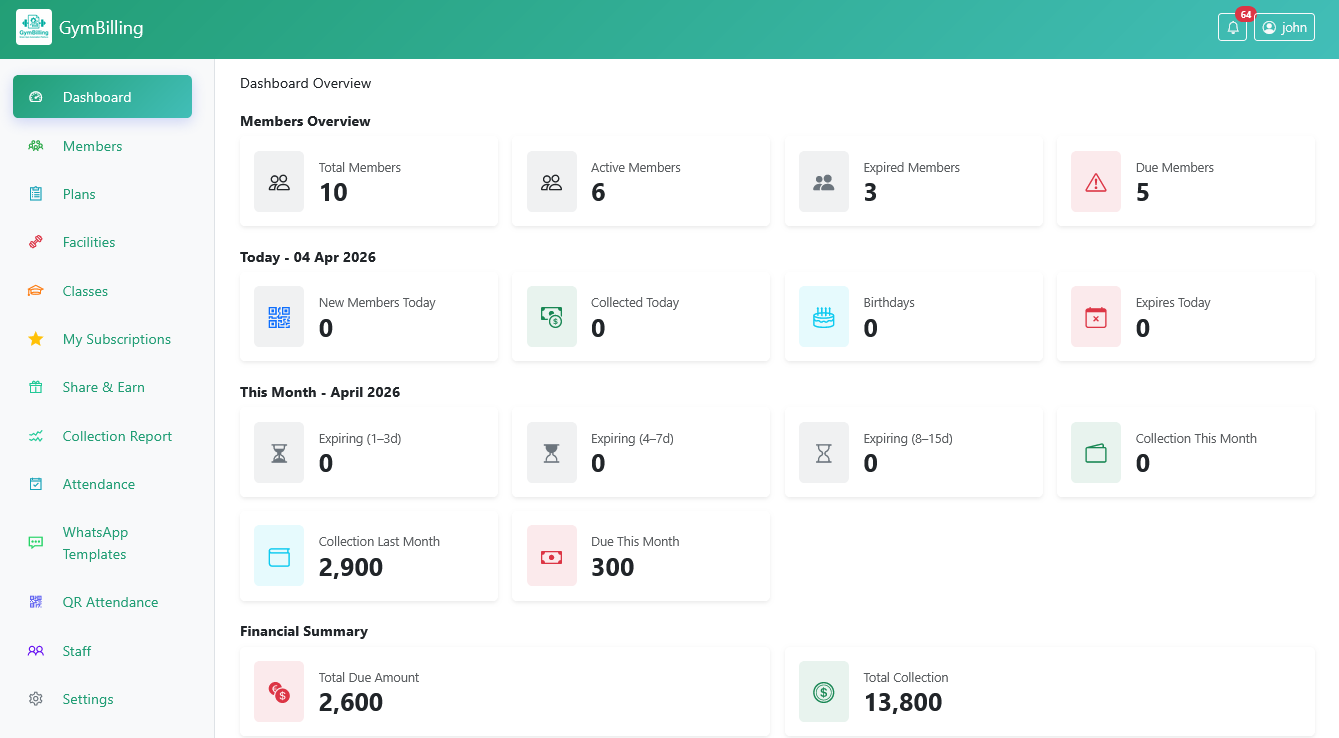
Task: Switch to the Dashboard view
Action: (96, 96)
